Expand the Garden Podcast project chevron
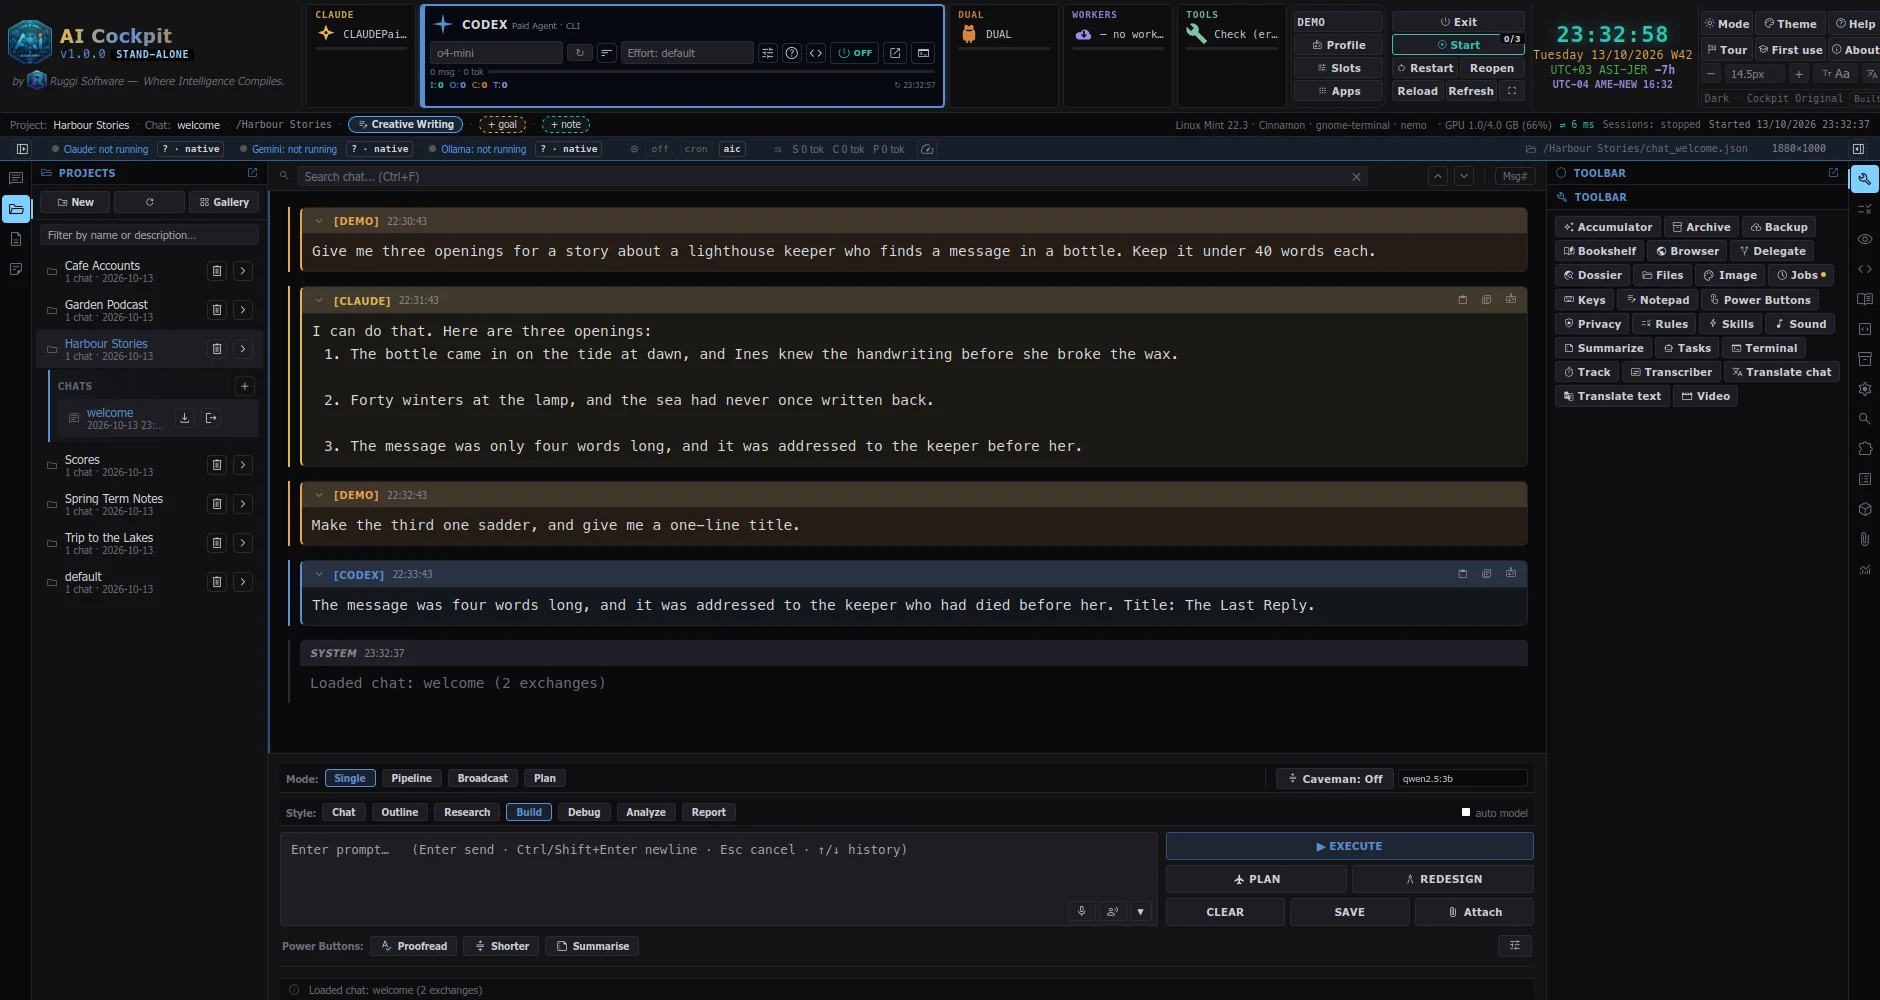The height and width of the screenshot is (1000, 1880). (x=243, y=310)
